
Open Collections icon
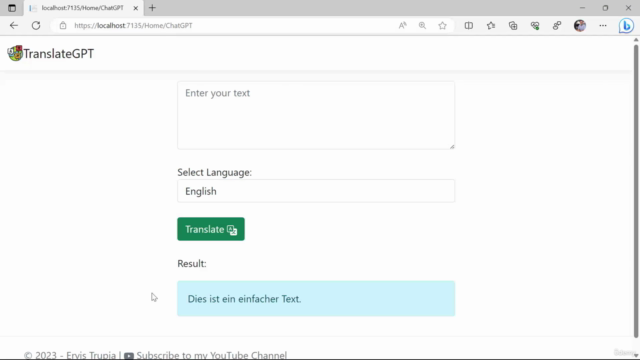pyautogui.click(x=513, y=25)
